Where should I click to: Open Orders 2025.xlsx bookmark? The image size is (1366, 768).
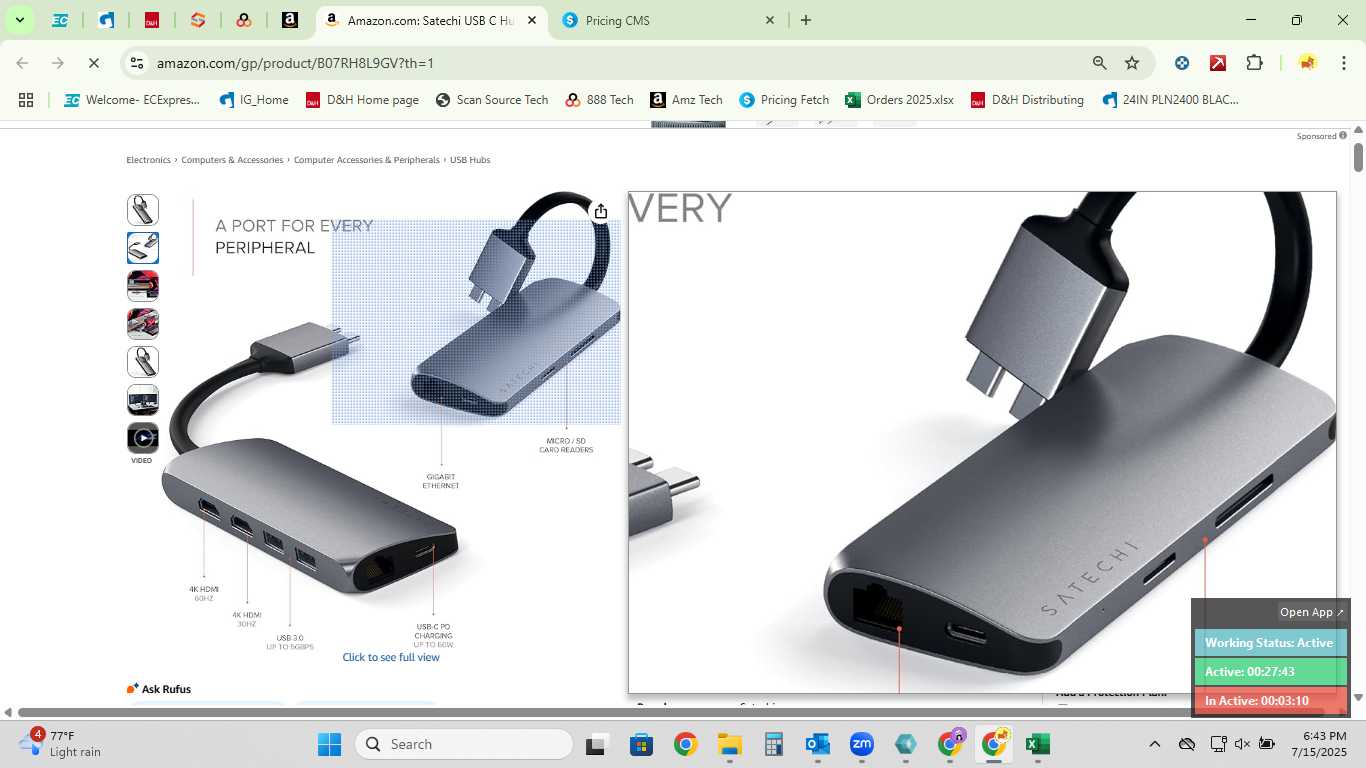tap(899, 100)
